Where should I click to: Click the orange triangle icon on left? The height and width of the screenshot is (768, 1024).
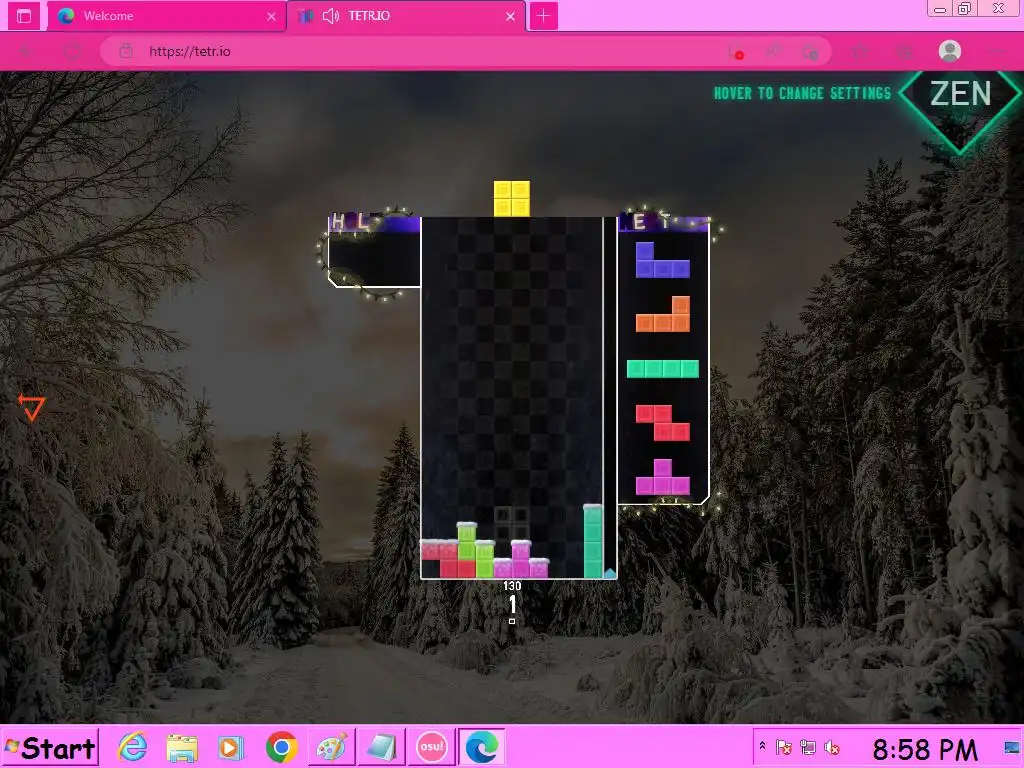point(31,408)
